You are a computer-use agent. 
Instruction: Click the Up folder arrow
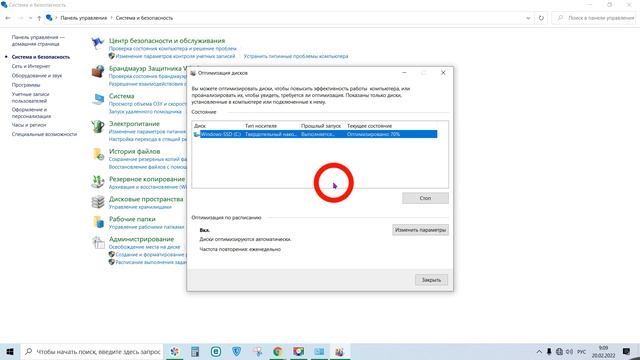(39, 18)
